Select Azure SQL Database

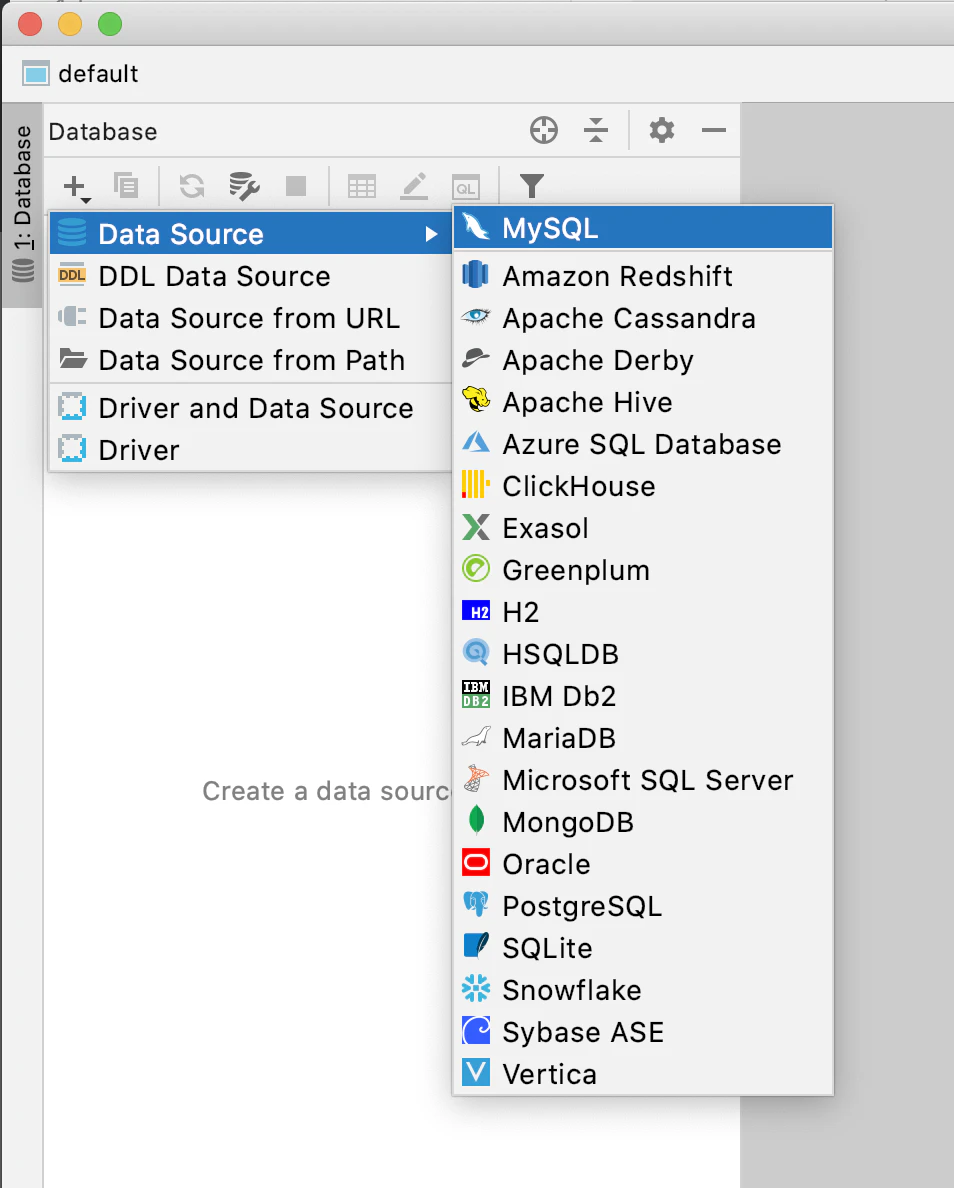[643, 444]
